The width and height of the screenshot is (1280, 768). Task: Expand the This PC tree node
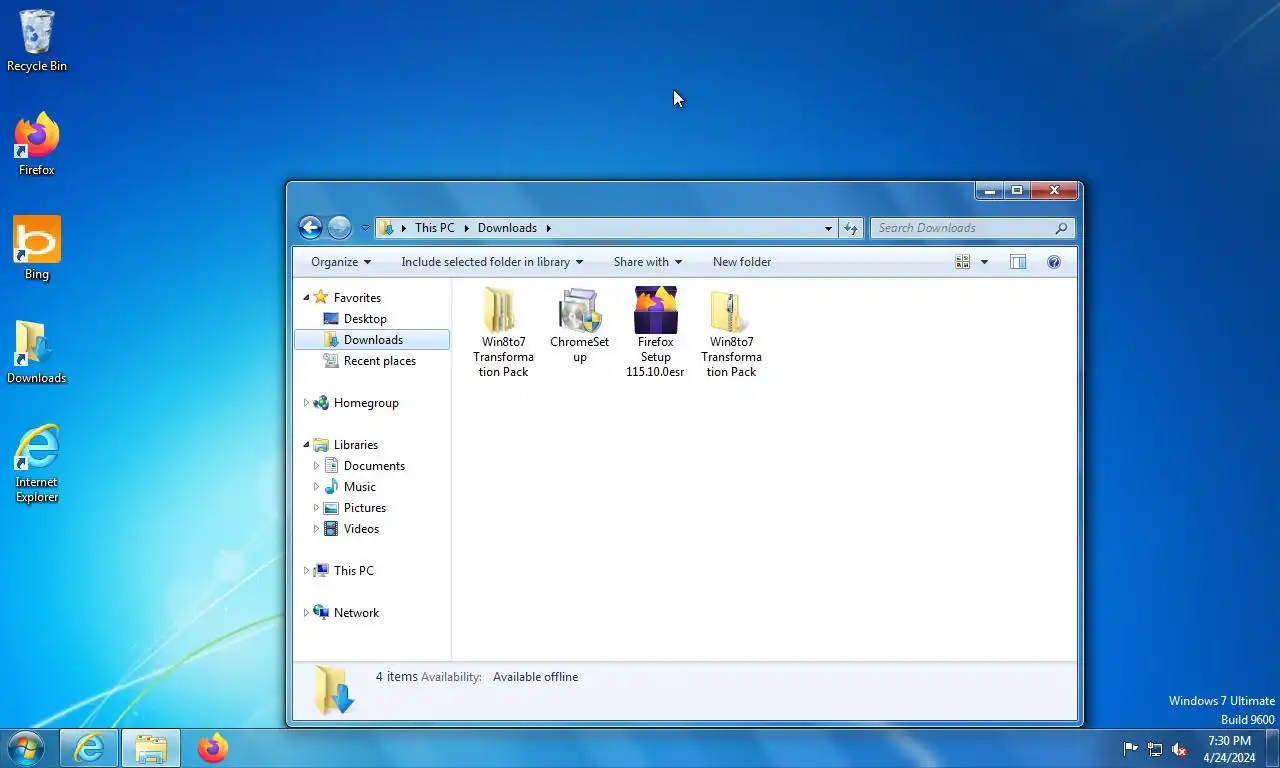point(307,571)
